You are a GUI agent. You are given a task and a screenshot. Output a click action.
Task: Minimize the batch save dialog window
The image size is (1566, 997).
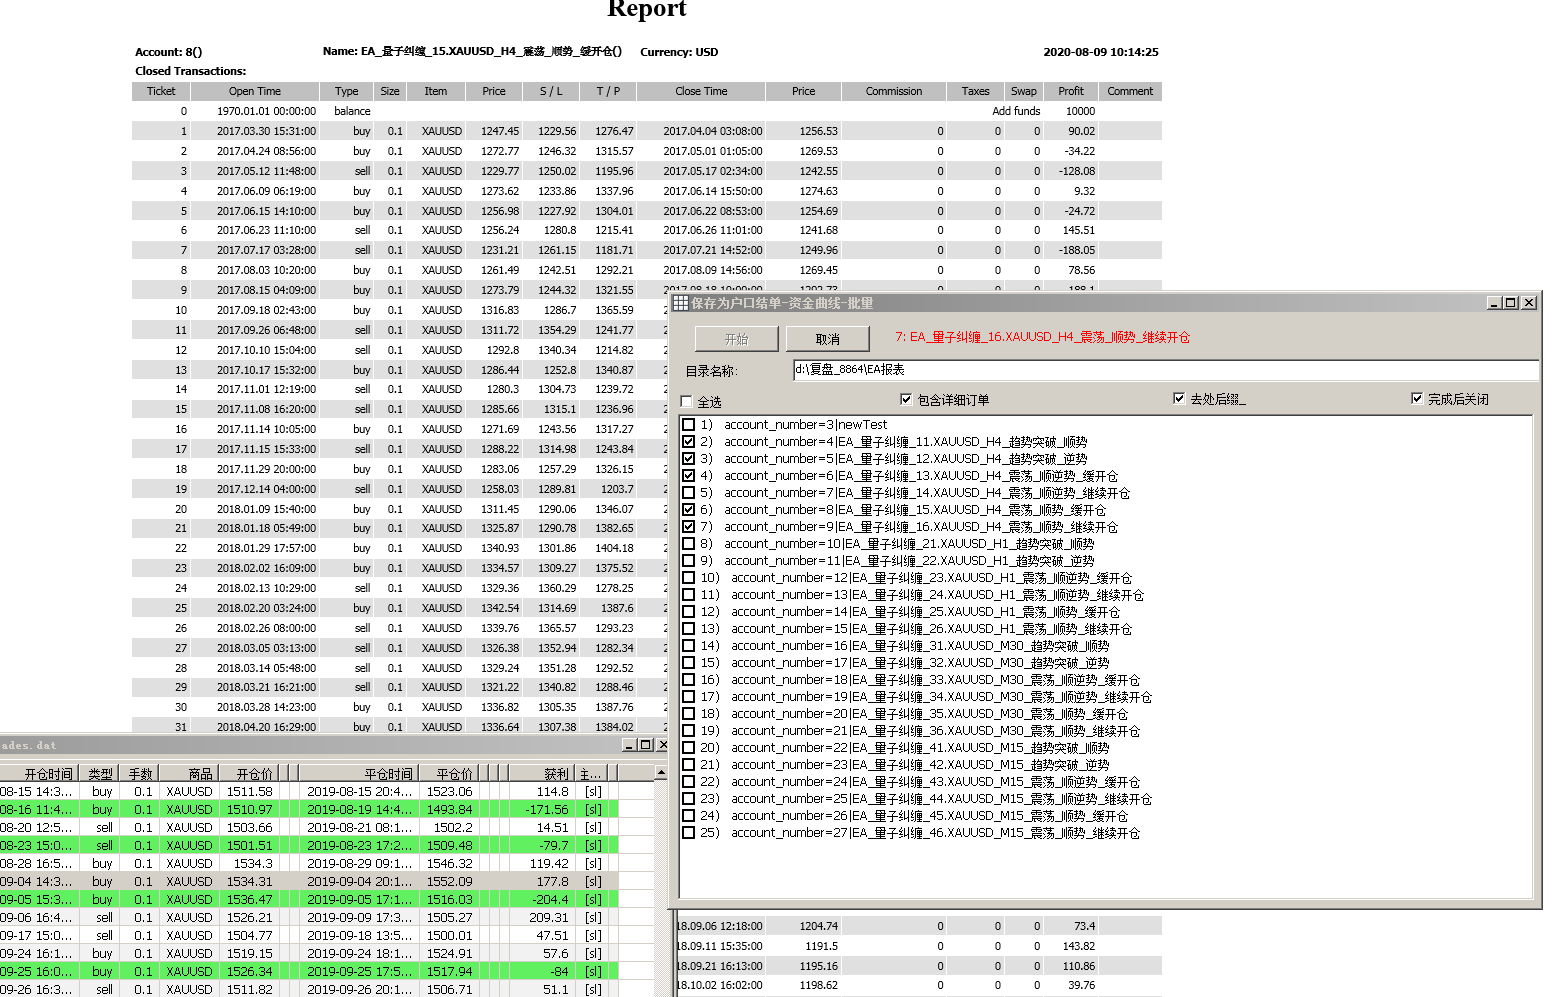(x=1493, y=303)
